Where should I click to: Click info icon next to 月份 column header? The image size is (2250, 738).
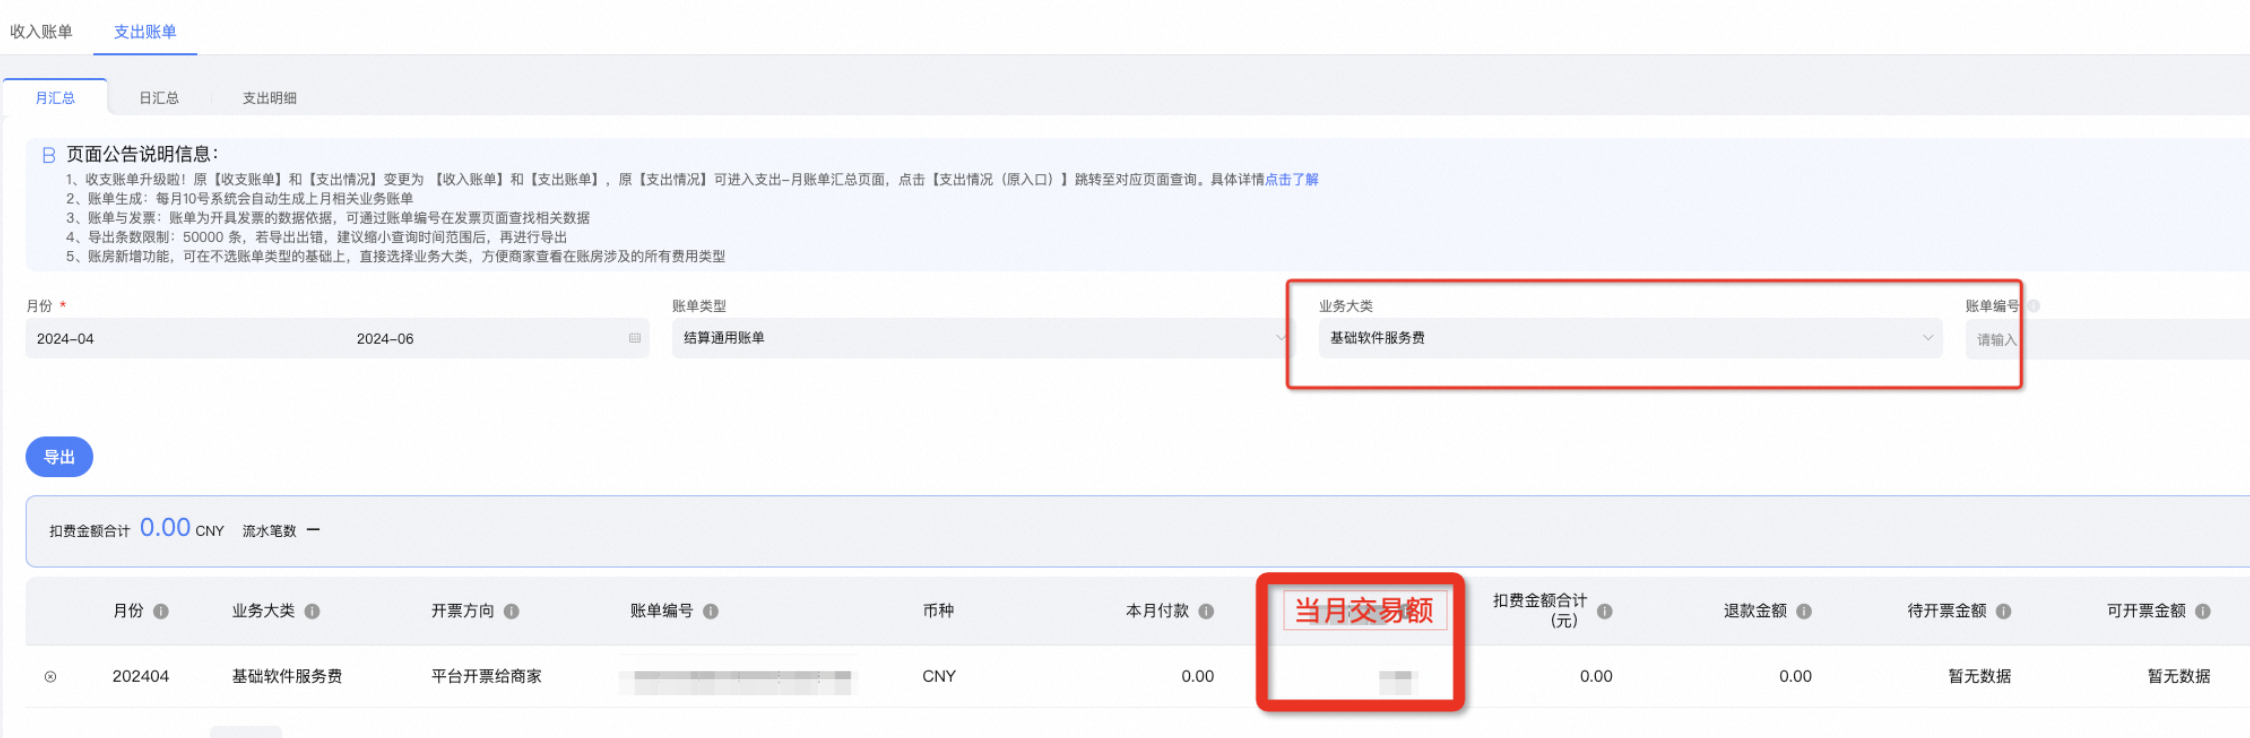click(161, 611)
